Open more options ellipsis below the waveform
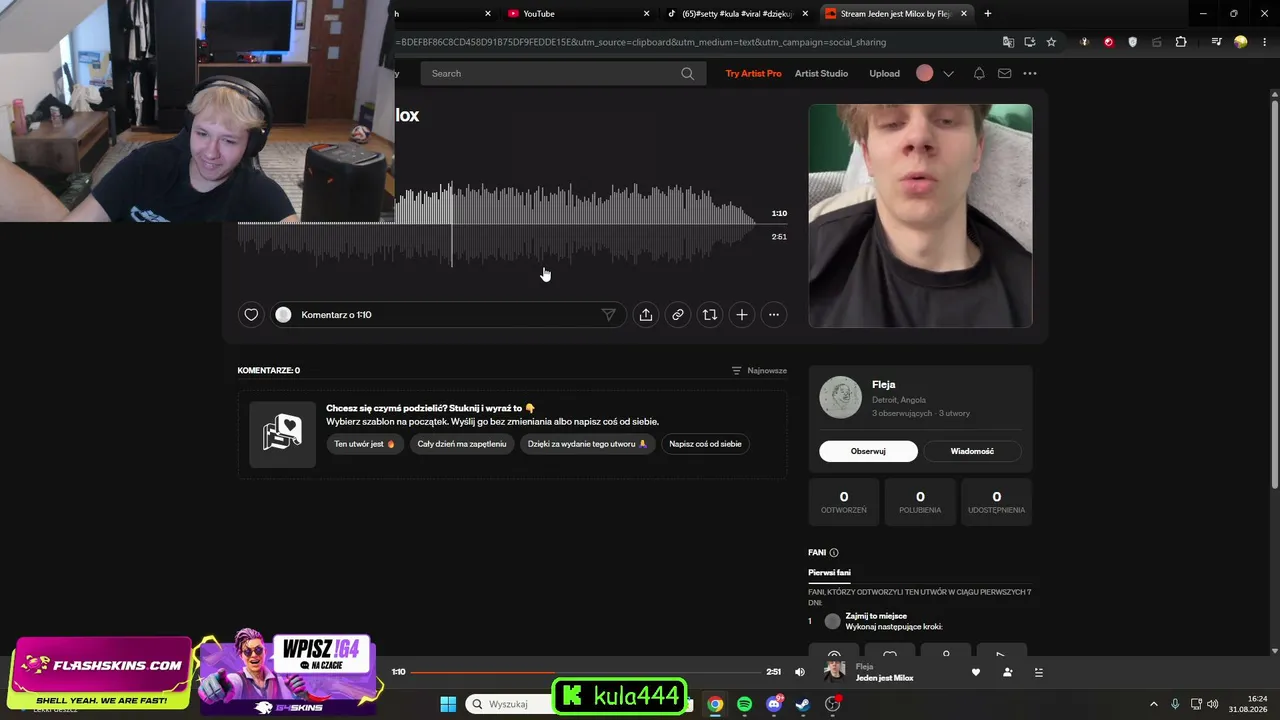1280x720 pixels. click(774, 315)
